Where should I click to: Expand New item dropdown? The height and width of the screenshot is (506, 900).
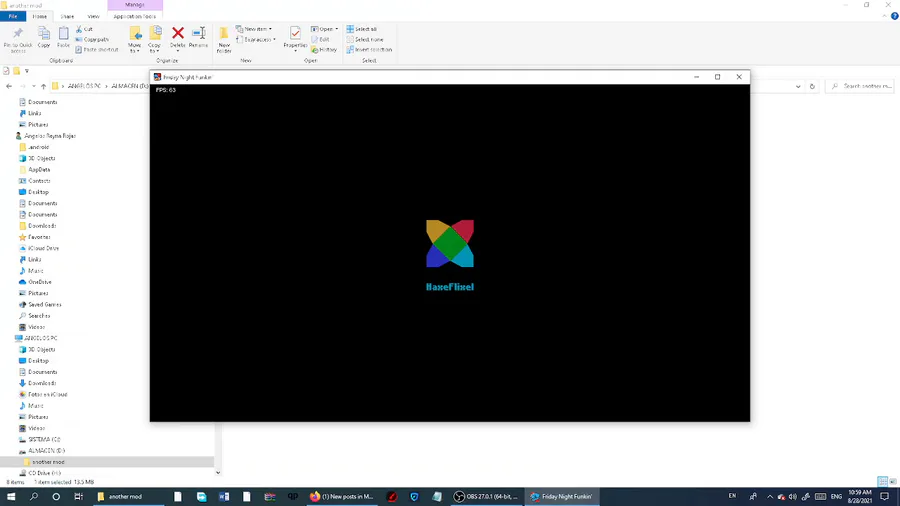254,29
